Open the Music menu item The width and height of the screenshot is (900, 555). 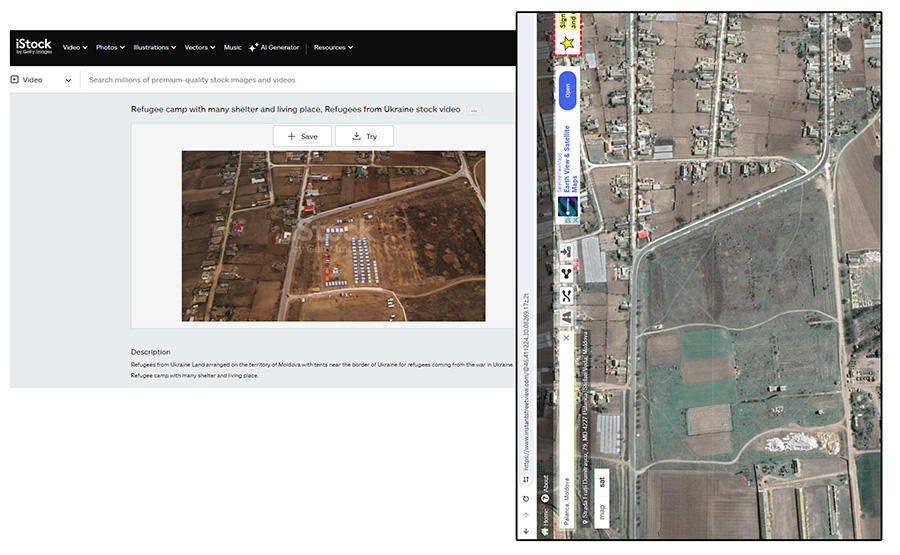point(232,48)
